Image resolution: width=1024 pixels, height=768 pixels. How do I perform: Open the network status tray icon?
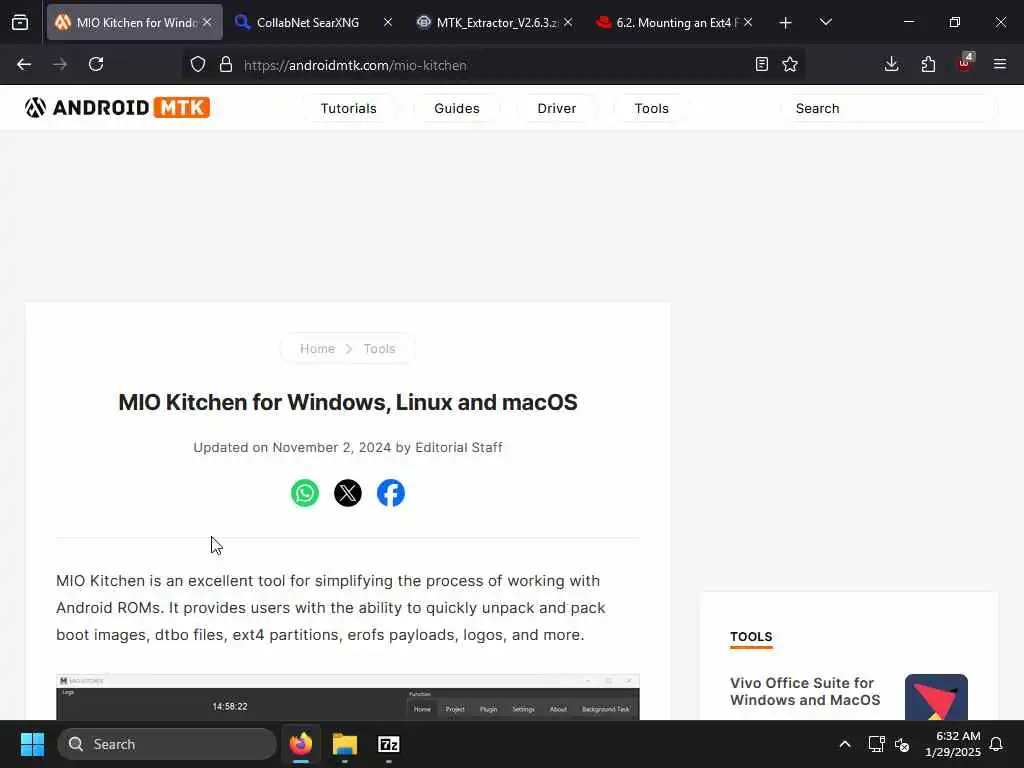[876, 744]
